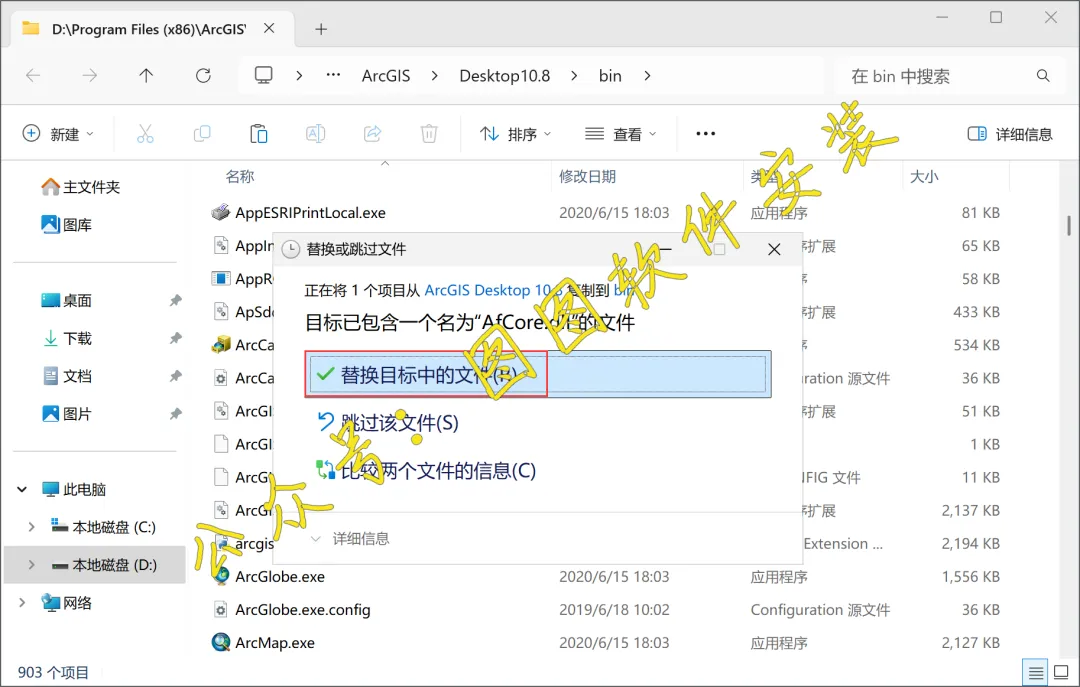1080x687 pixels.
Task: Click ArcGIS in the breadcrumb path
Action: [x=386, y=76]
